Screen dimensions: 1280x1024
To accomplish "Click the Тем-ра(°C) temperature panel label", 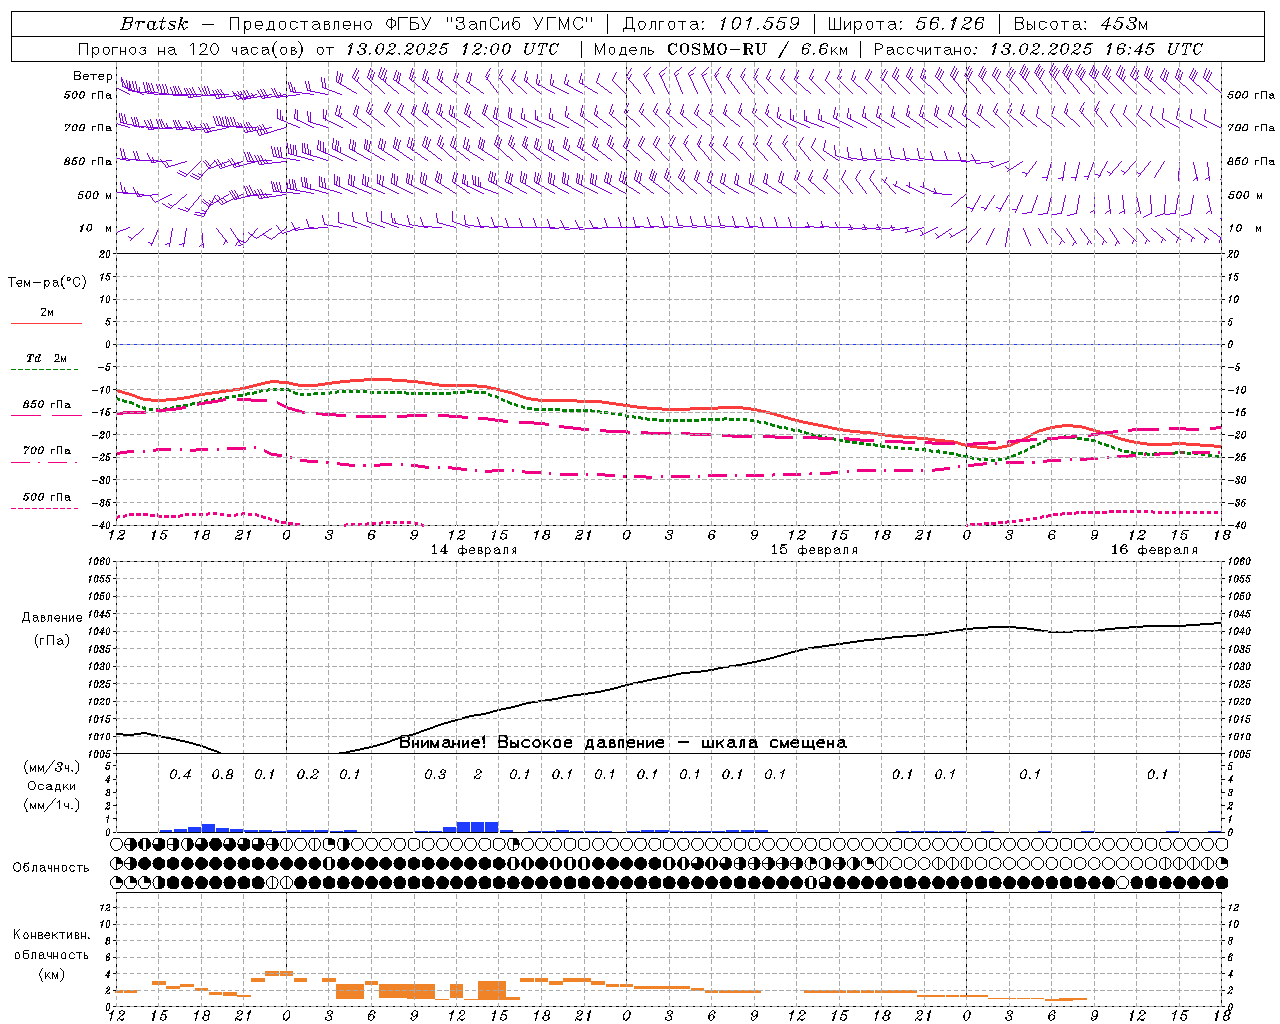I will coord(47,283).
